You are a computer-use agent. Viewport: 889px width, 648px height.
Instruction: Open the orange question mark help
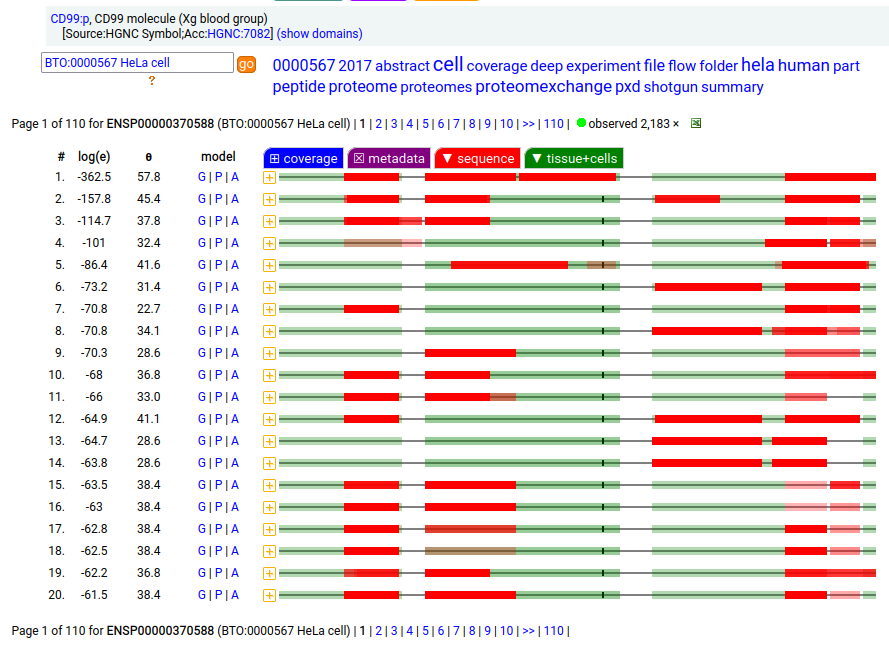[x=151, y=81]
